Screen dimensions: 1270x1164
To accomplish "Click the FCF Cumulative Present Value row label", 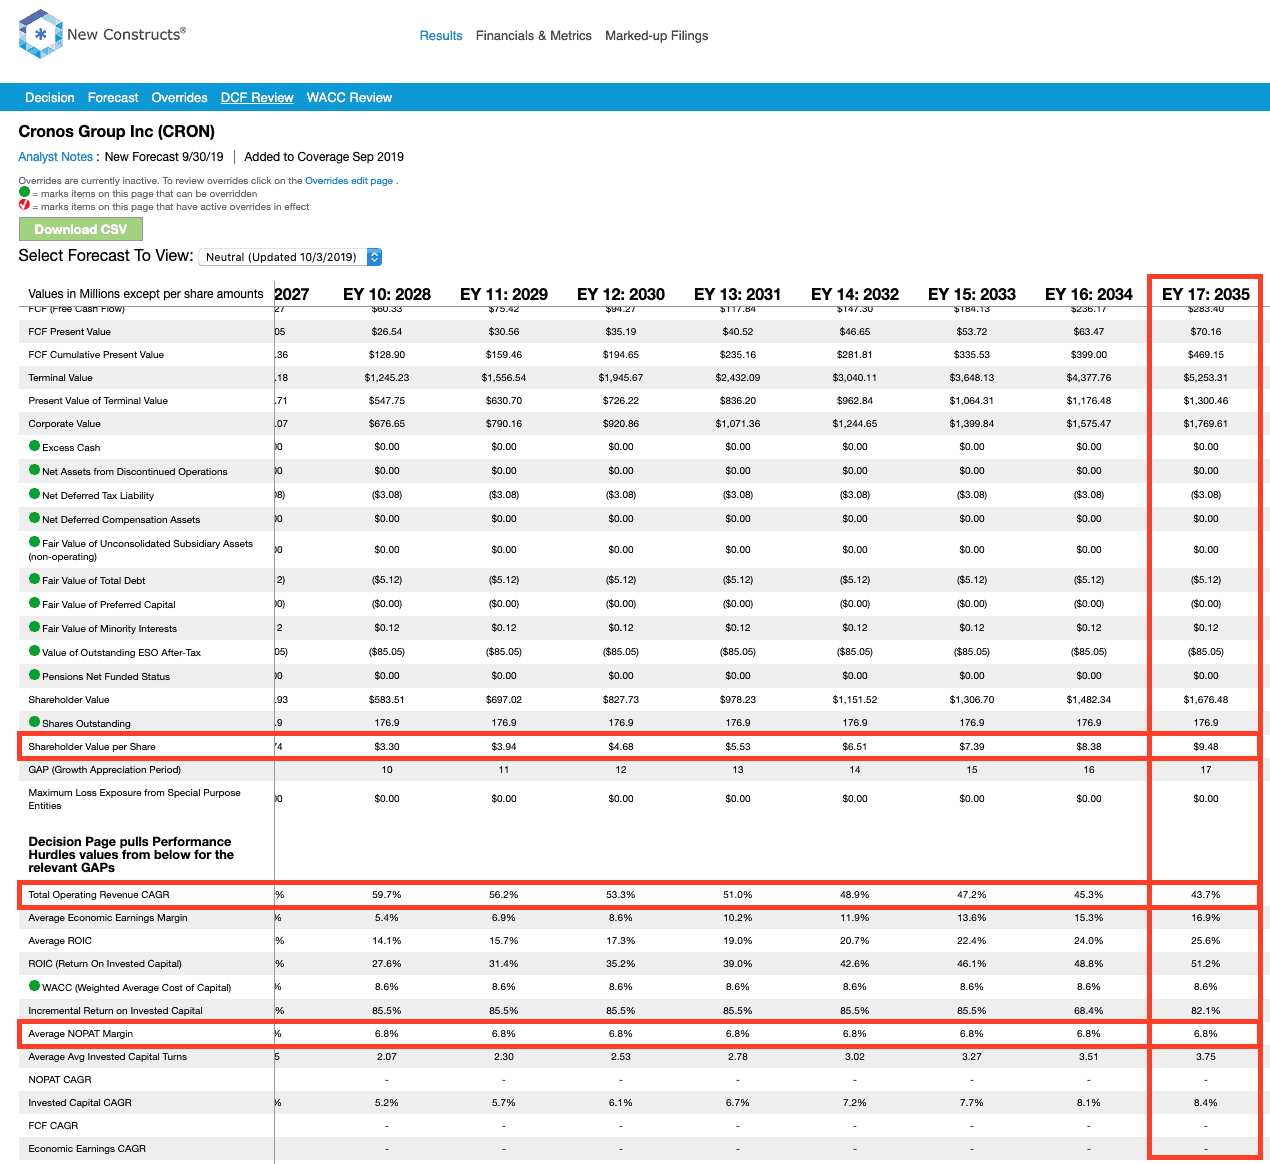I will click(96, 355).
